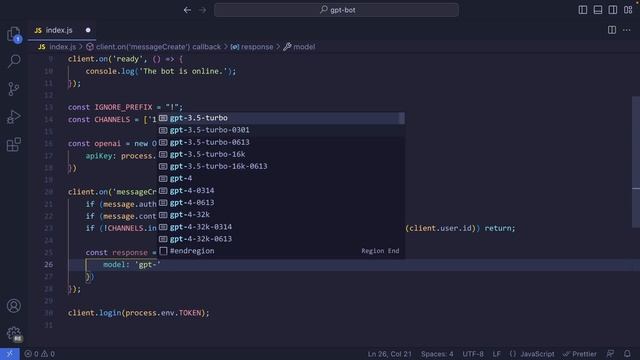This screenshot has width=640, height=360.
Task: Click the unsaved dot on index.js tab
Action: pos(88,30)
